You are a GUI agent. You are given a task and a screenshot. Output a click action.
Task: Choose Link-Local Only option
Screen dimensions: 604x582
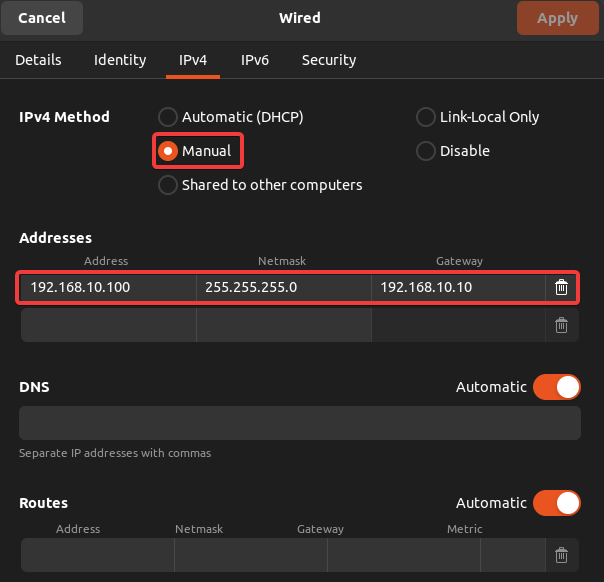coord(426,117)
